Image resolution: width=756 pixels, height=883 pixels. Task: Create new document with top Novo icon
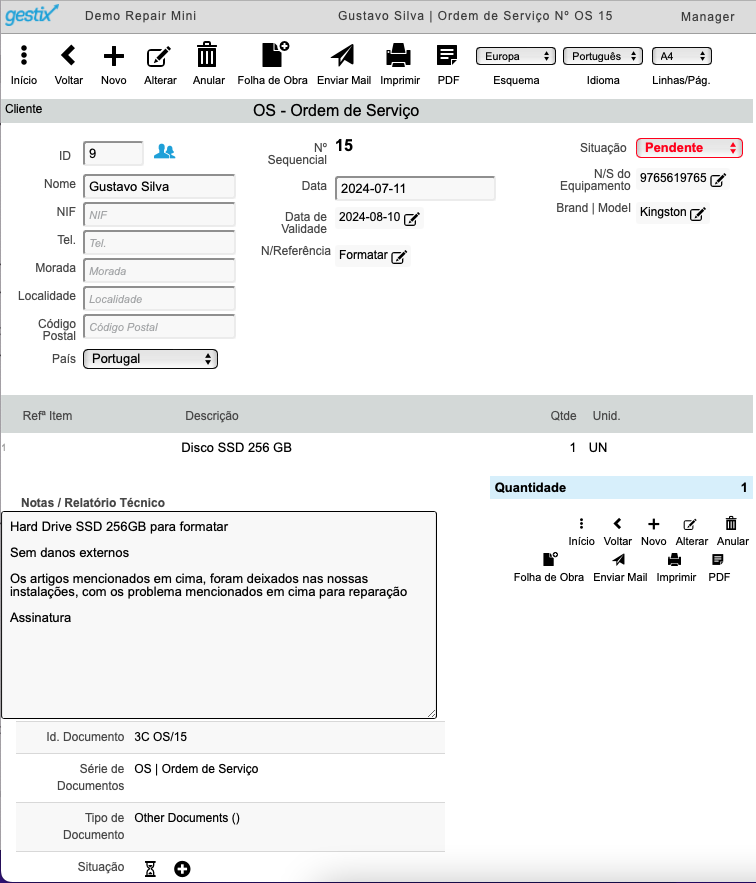point(114,56)
